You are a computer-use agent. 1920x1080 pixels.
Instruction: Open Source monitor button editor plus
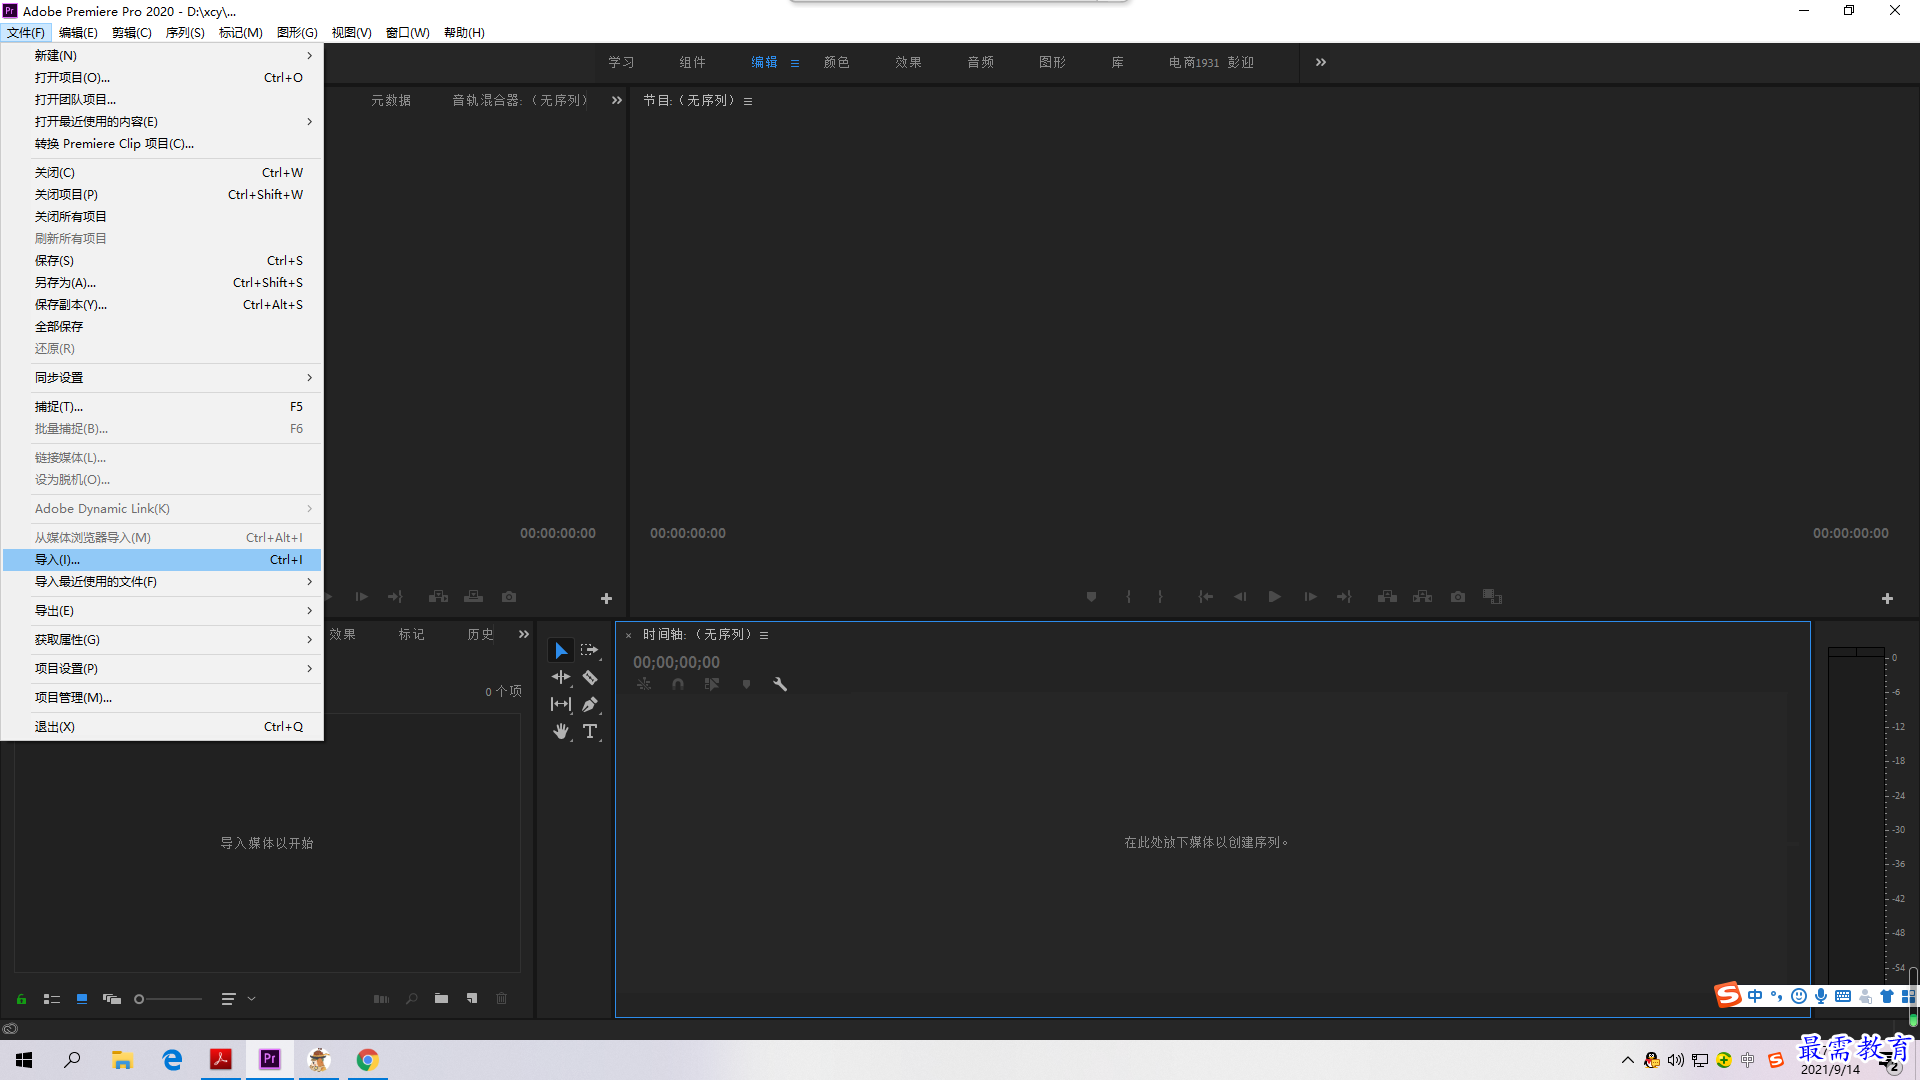(606, 599)
